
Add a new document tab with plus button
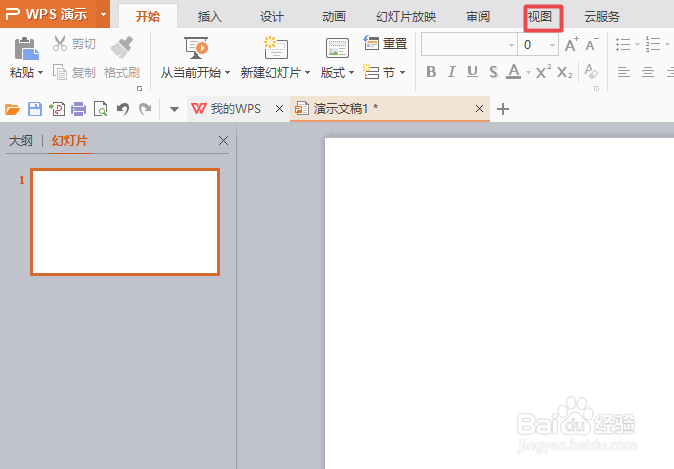[503, 109]
